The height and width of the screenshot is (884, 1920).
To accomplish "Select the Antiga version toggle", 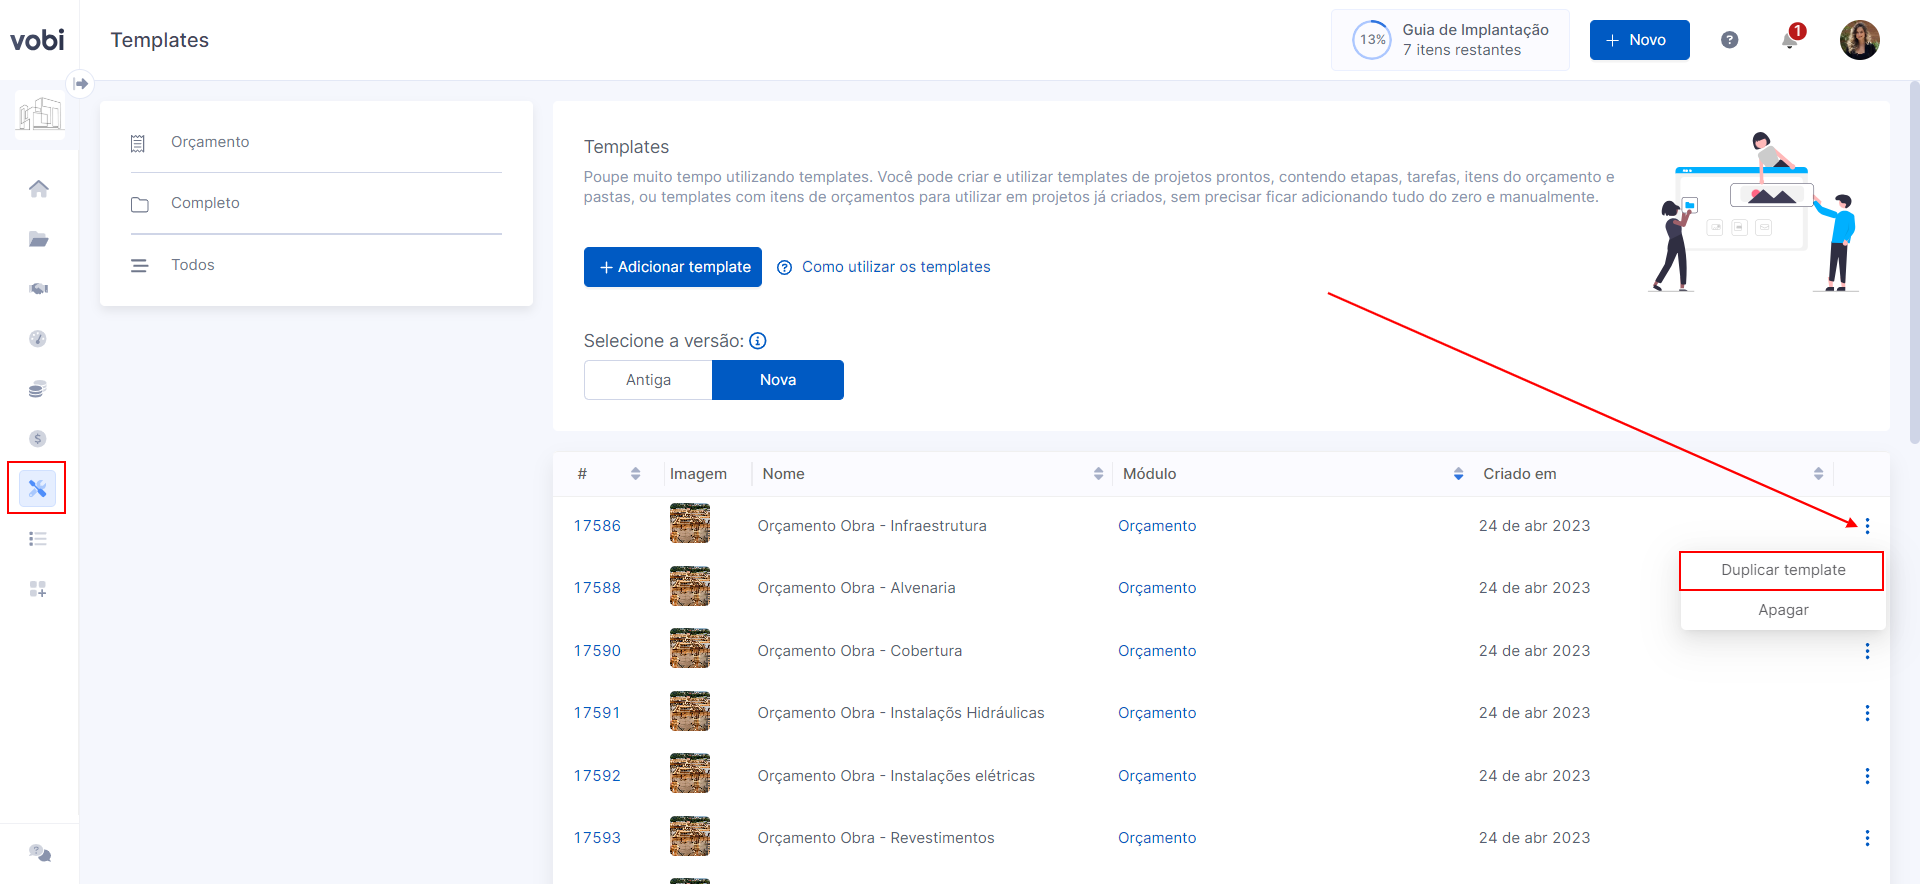I will click(x=648, y=380).
